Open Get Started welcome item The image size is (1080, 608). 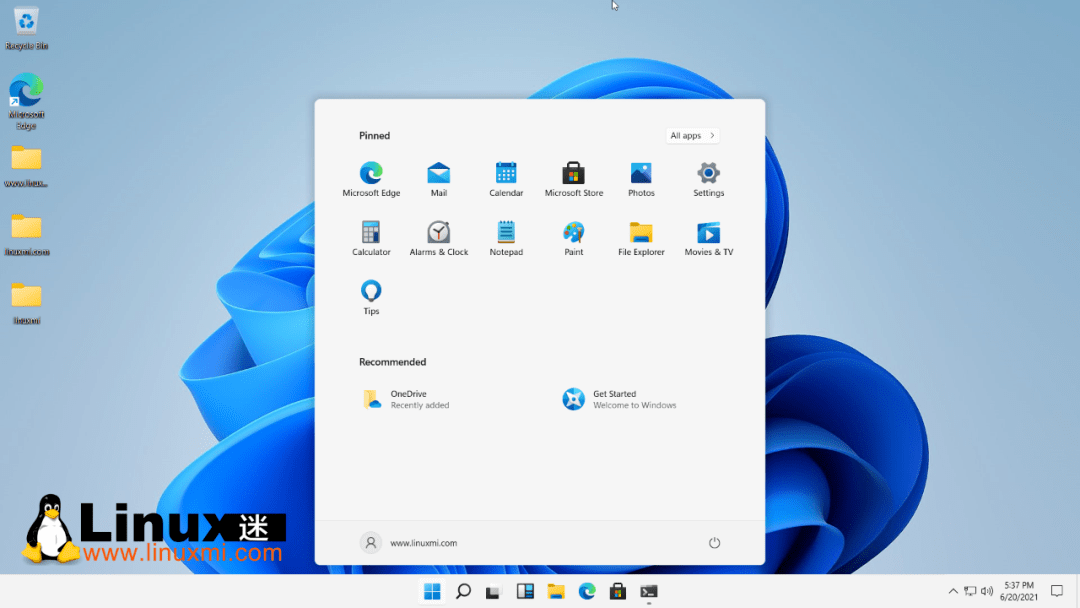pos(620,399)
